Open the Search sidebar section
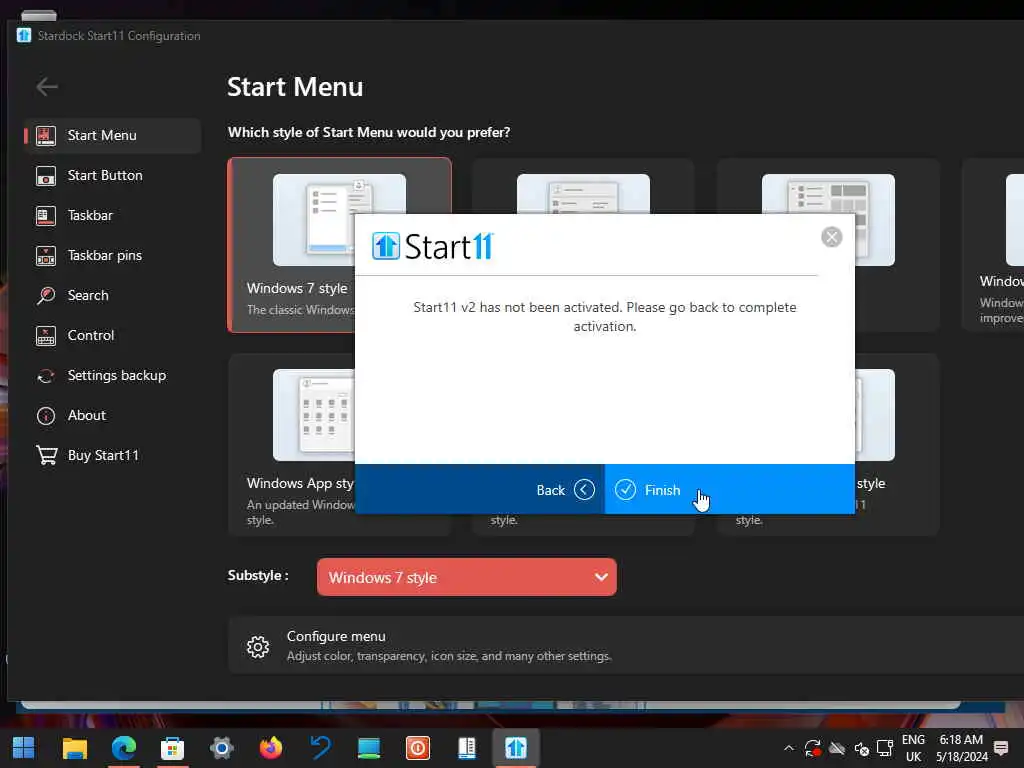1024x768 pixels. pos(112,295)
